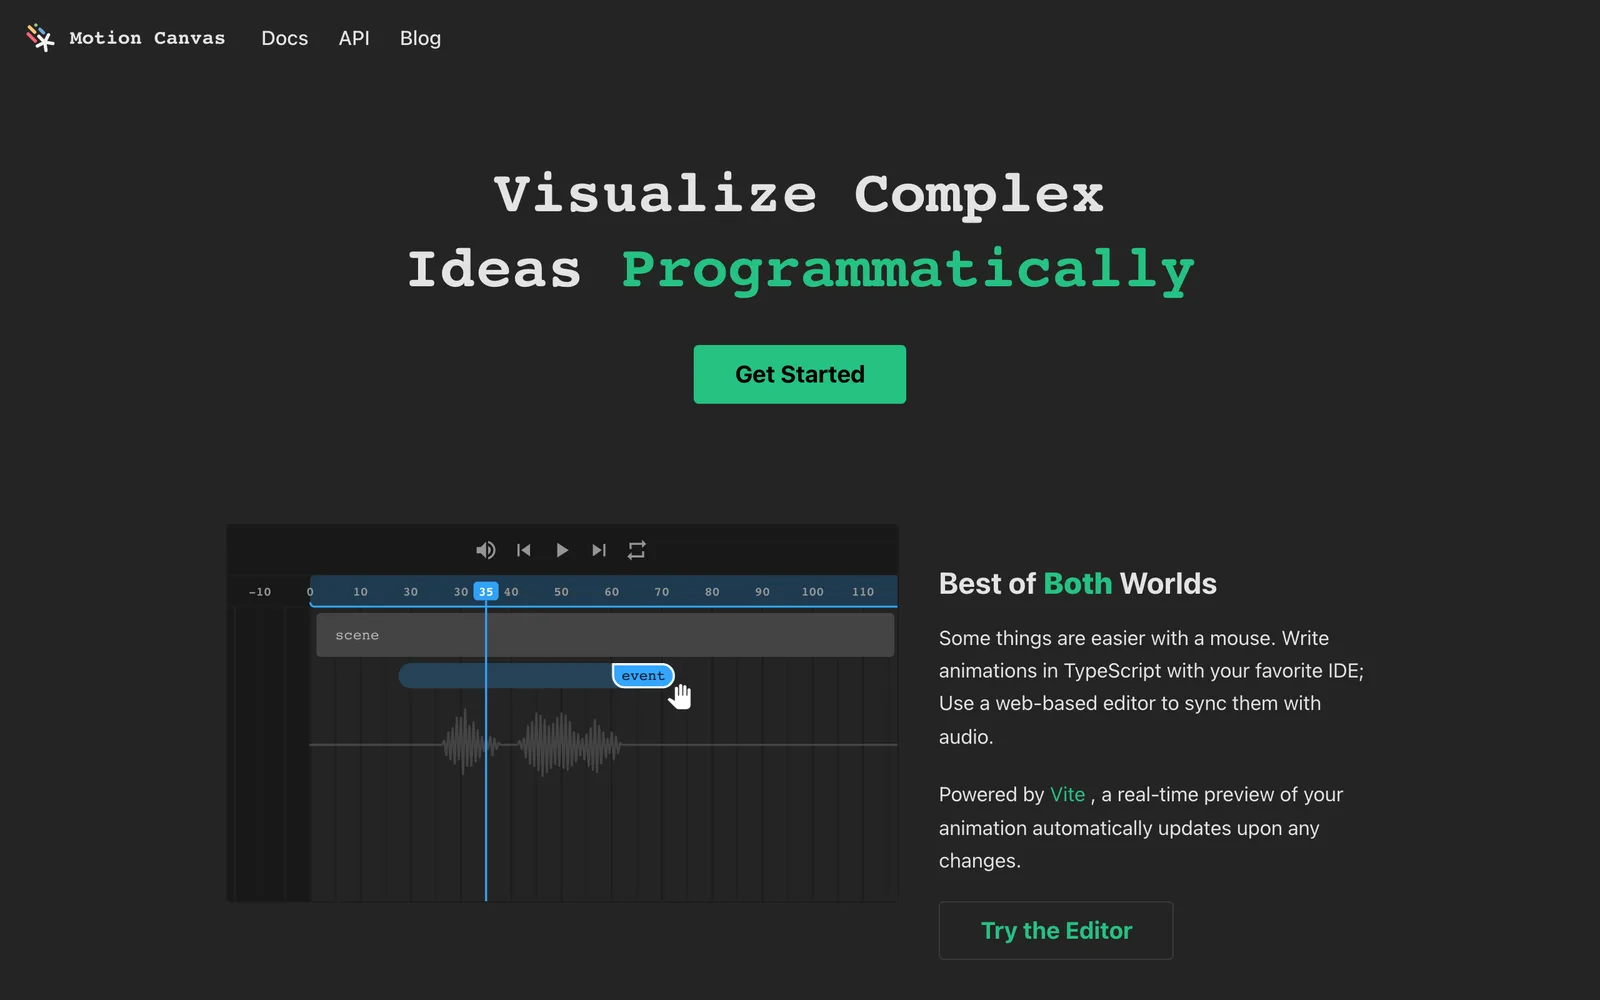Screen dimensions: 1600x1000
Task: Click the Get Started button
Action: (800, 374)
